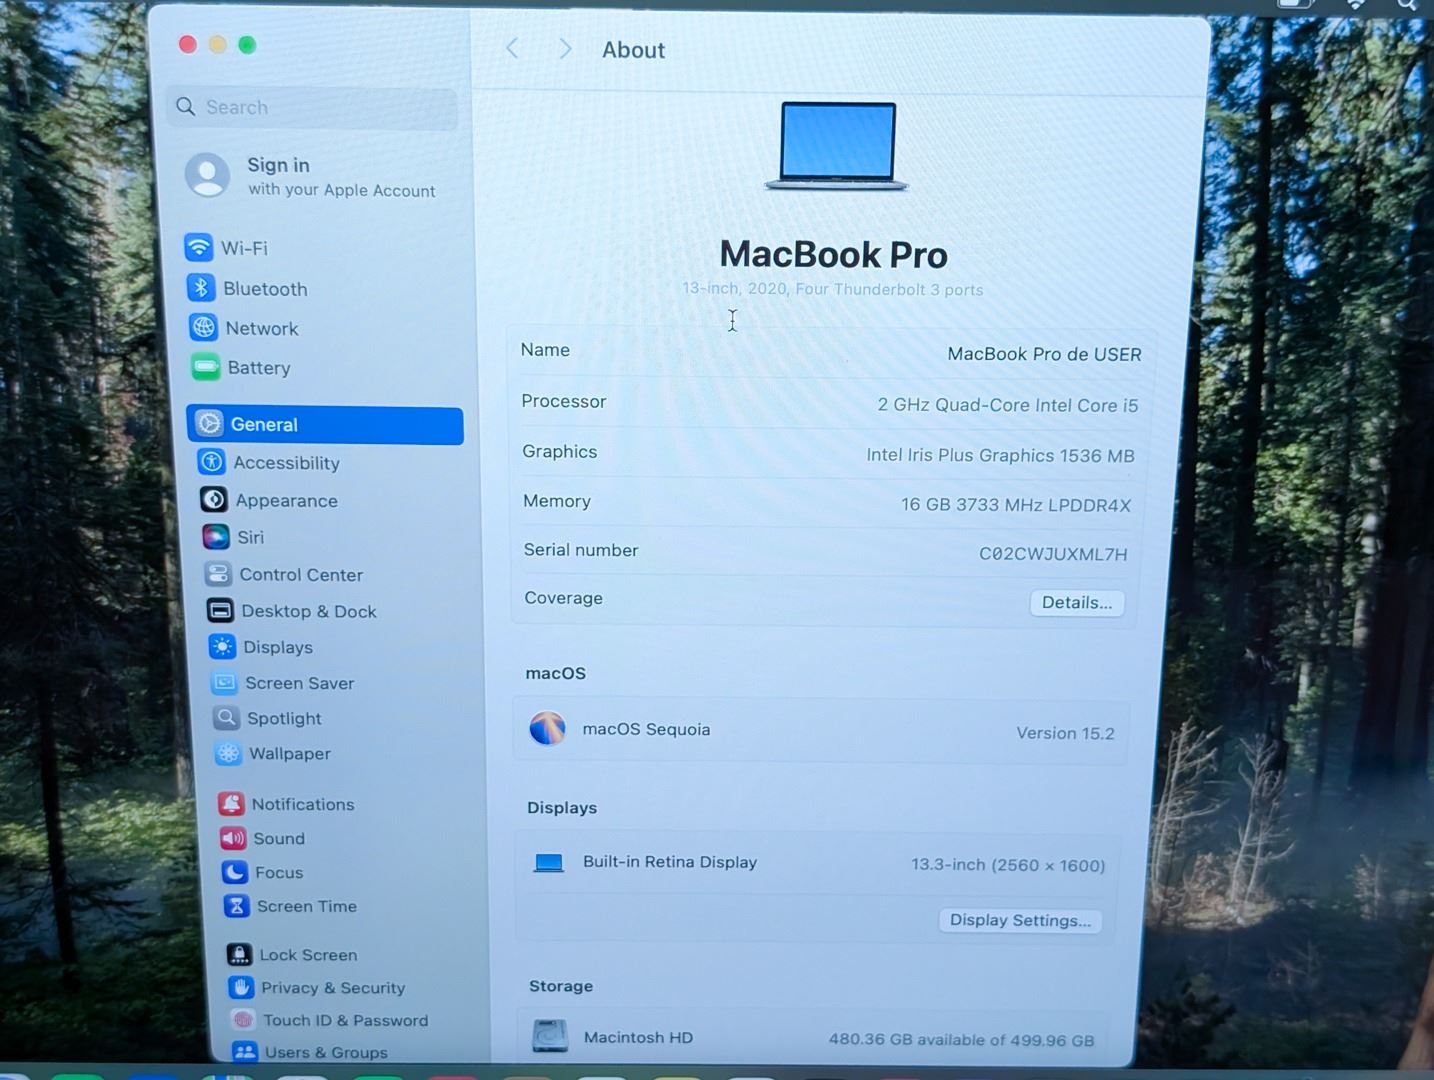Screen dimensions: 1434x1080
Task: Open Network settings globe icon
Action: [203, 328]
